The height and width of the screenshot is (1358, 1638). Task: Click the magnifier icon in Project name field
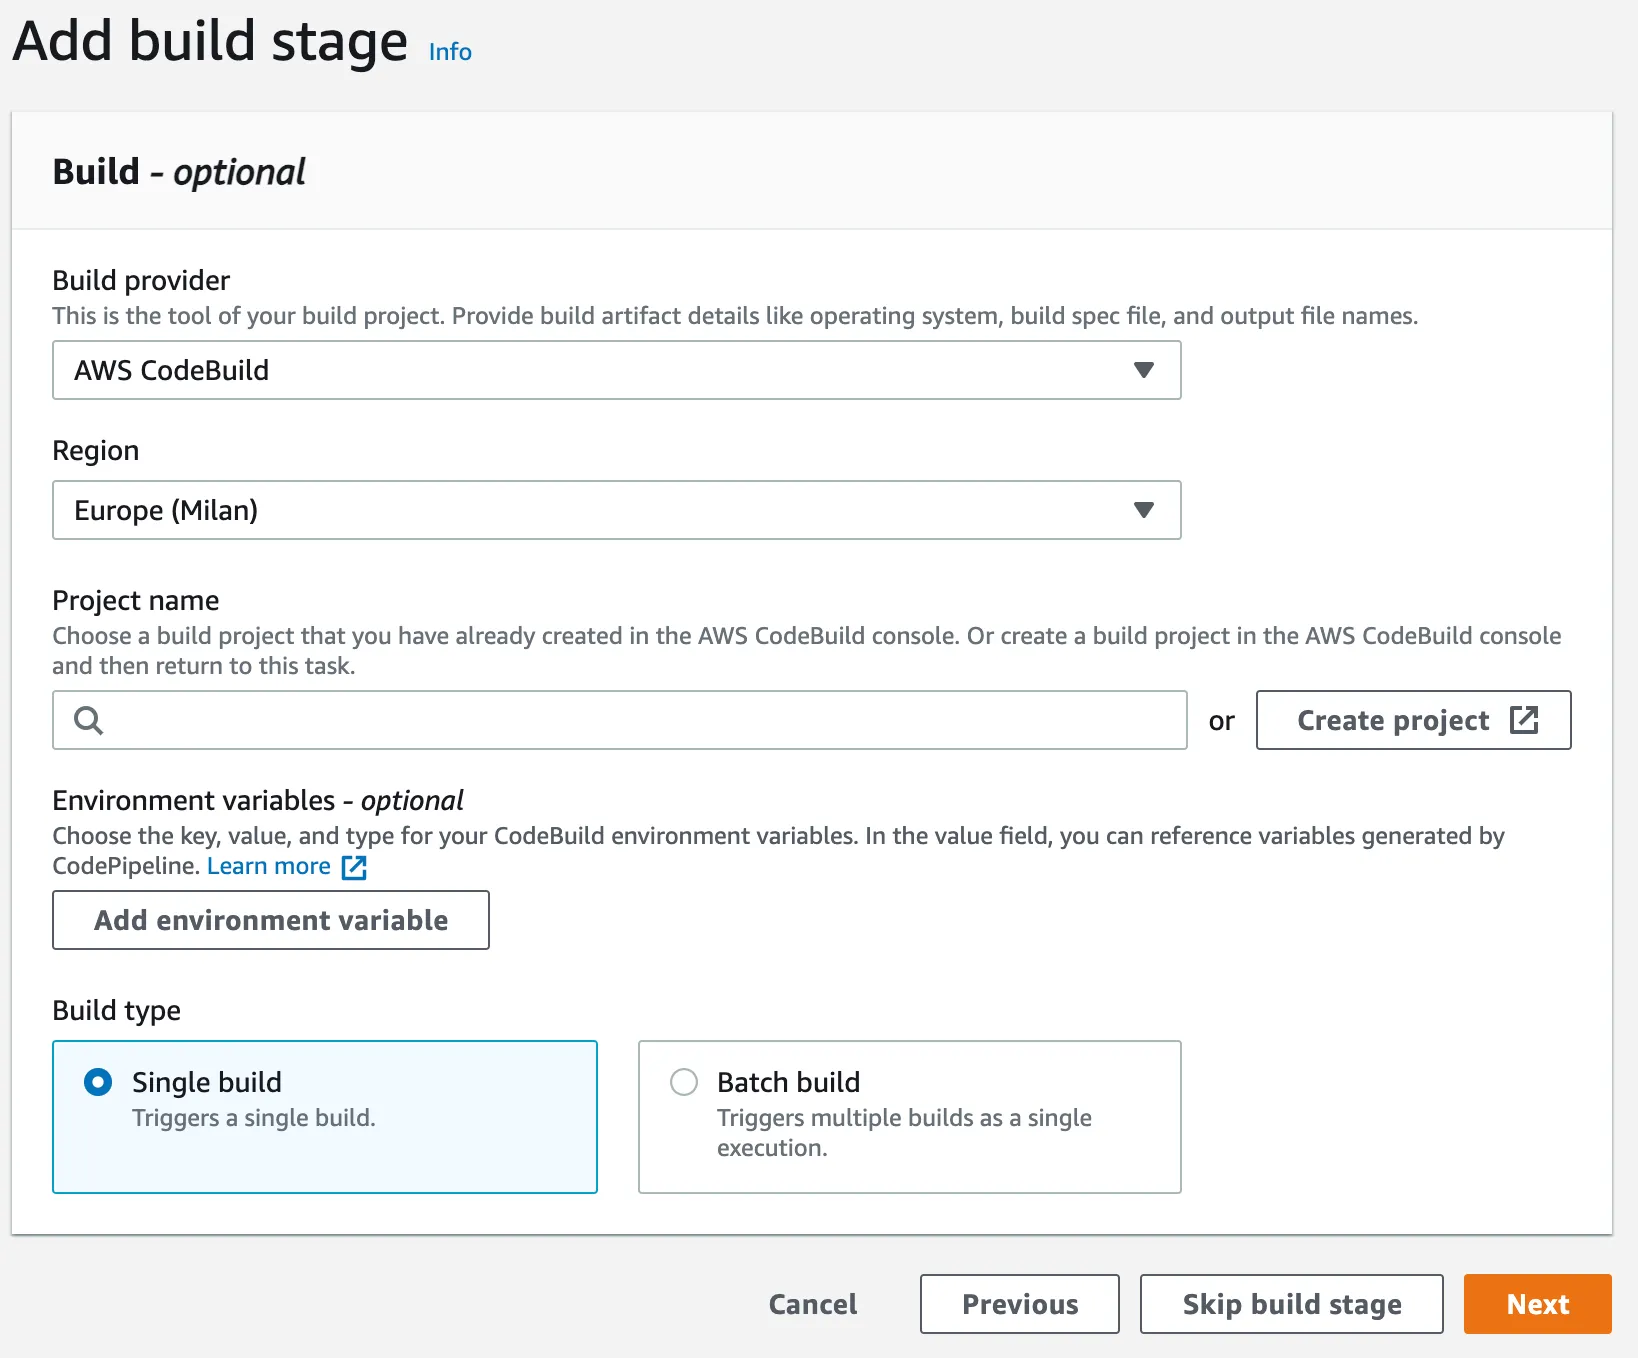click(88, 720)
